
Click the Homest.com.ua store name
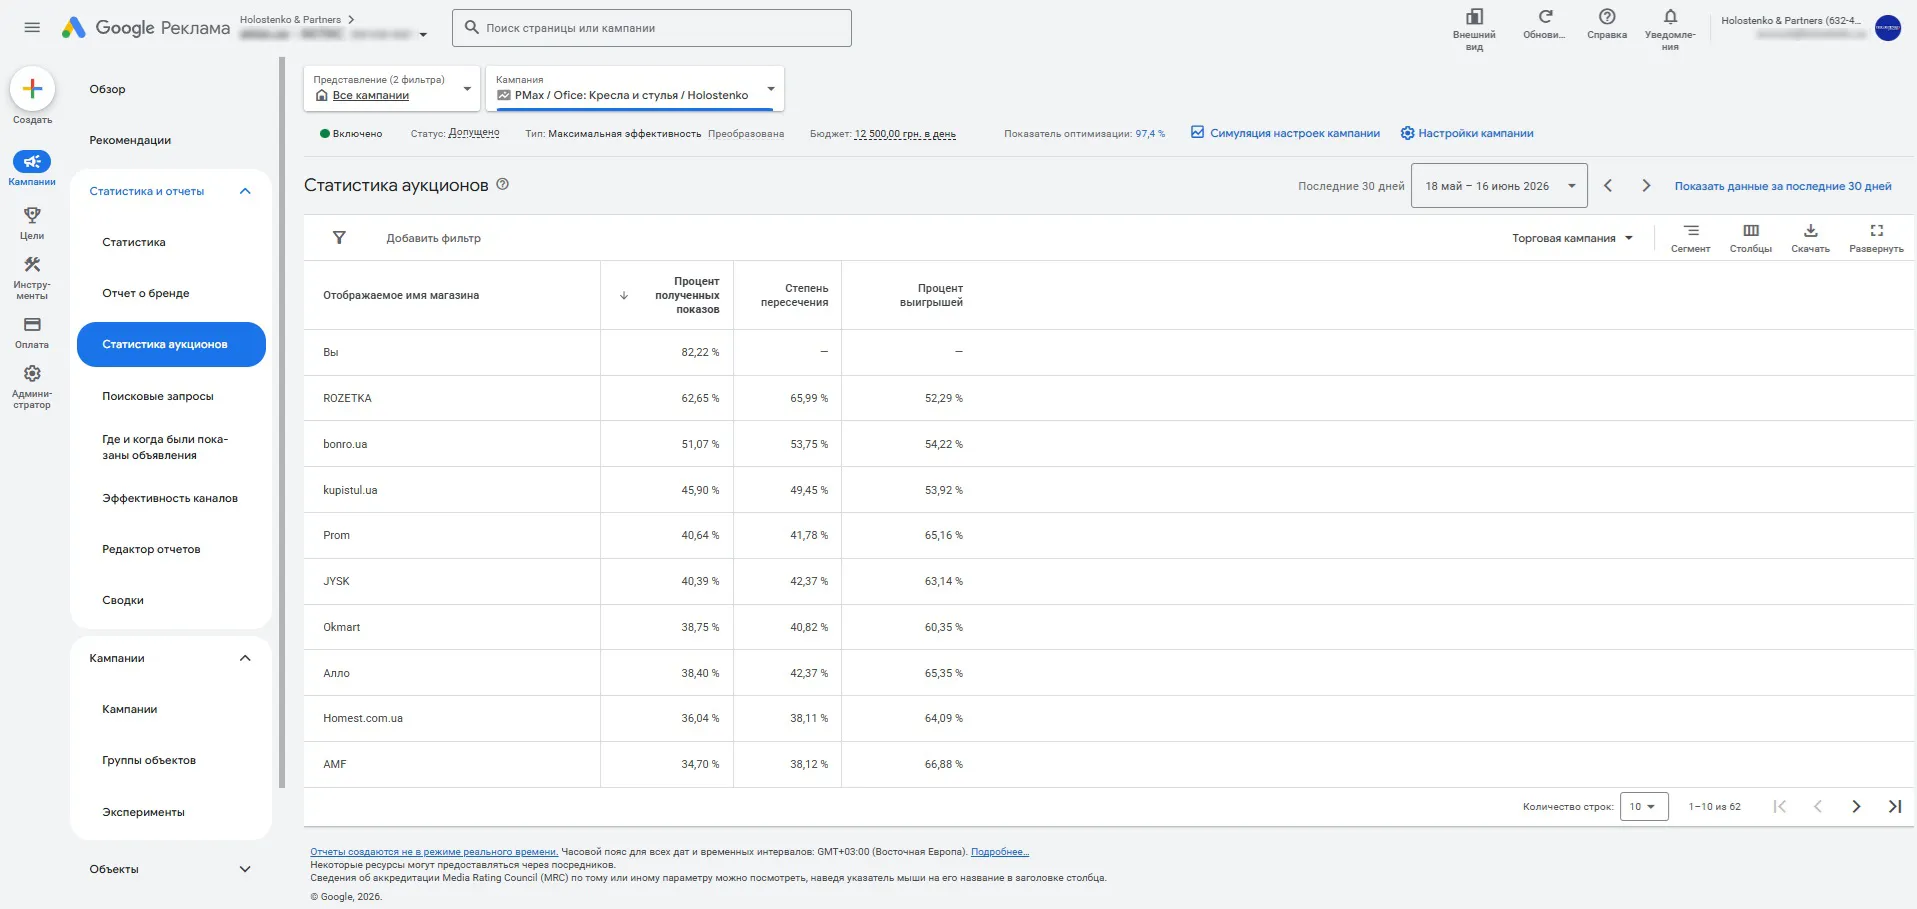coord(363,718)
